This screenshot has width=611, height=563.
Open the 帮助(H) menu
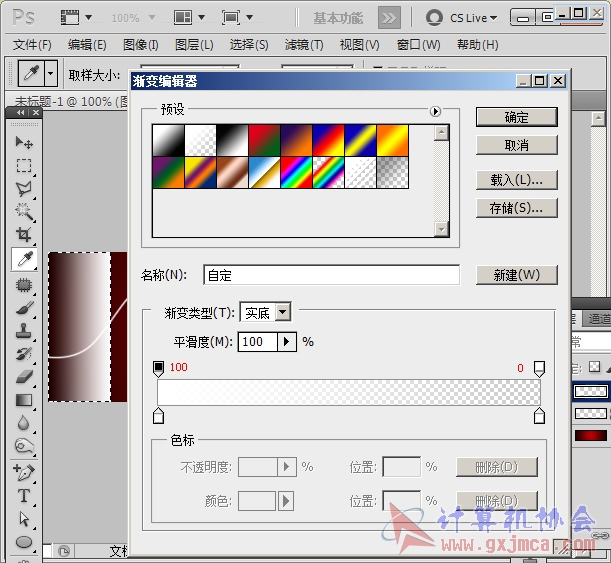tap(478, 45)
